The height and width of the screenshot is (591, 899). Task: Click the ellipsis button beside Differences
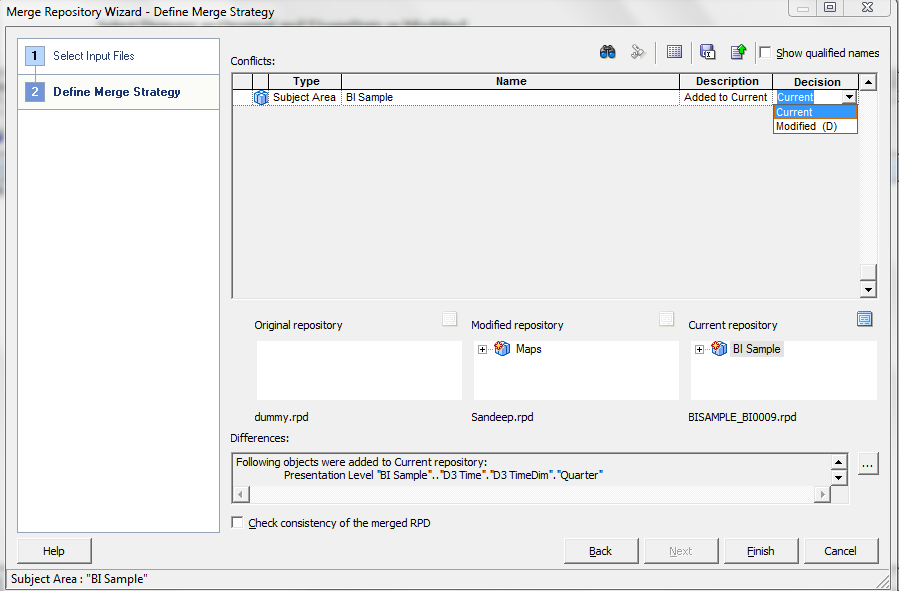867,463
